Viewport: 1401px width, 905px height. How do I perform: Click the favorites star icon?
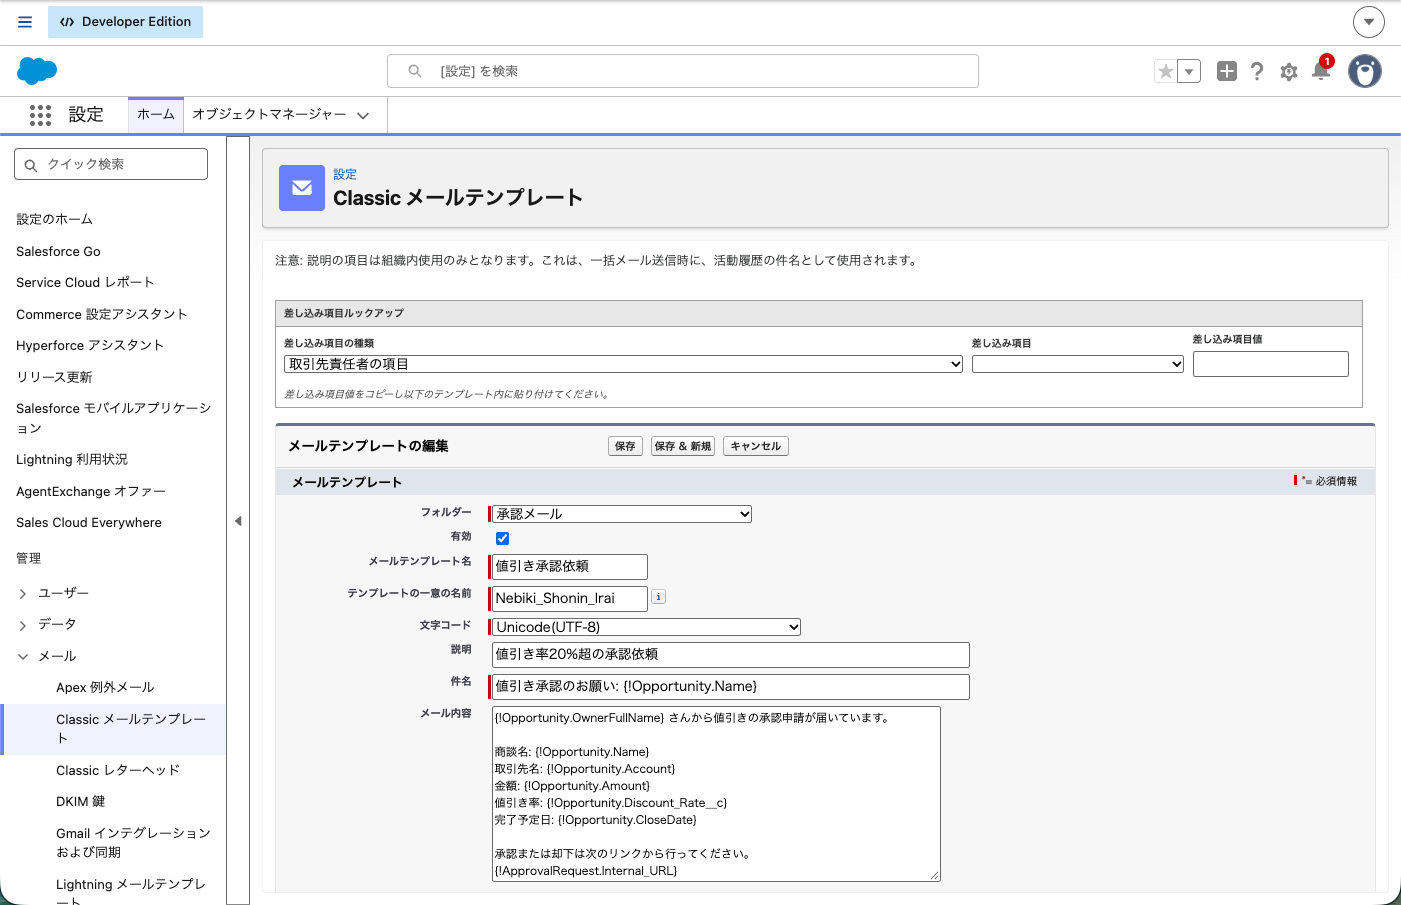[1166, 71]
